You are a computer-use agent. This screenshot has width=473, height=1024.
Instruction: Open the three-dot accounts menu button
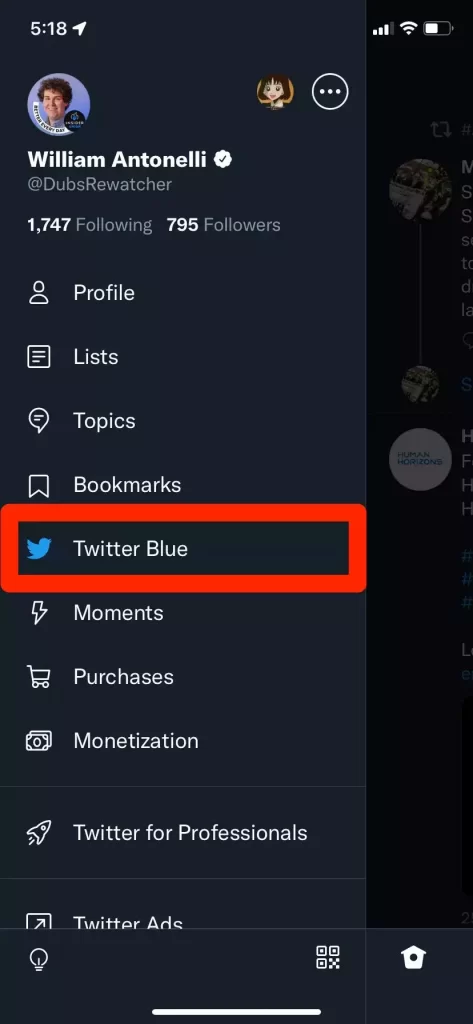click(x=330, y=91)
